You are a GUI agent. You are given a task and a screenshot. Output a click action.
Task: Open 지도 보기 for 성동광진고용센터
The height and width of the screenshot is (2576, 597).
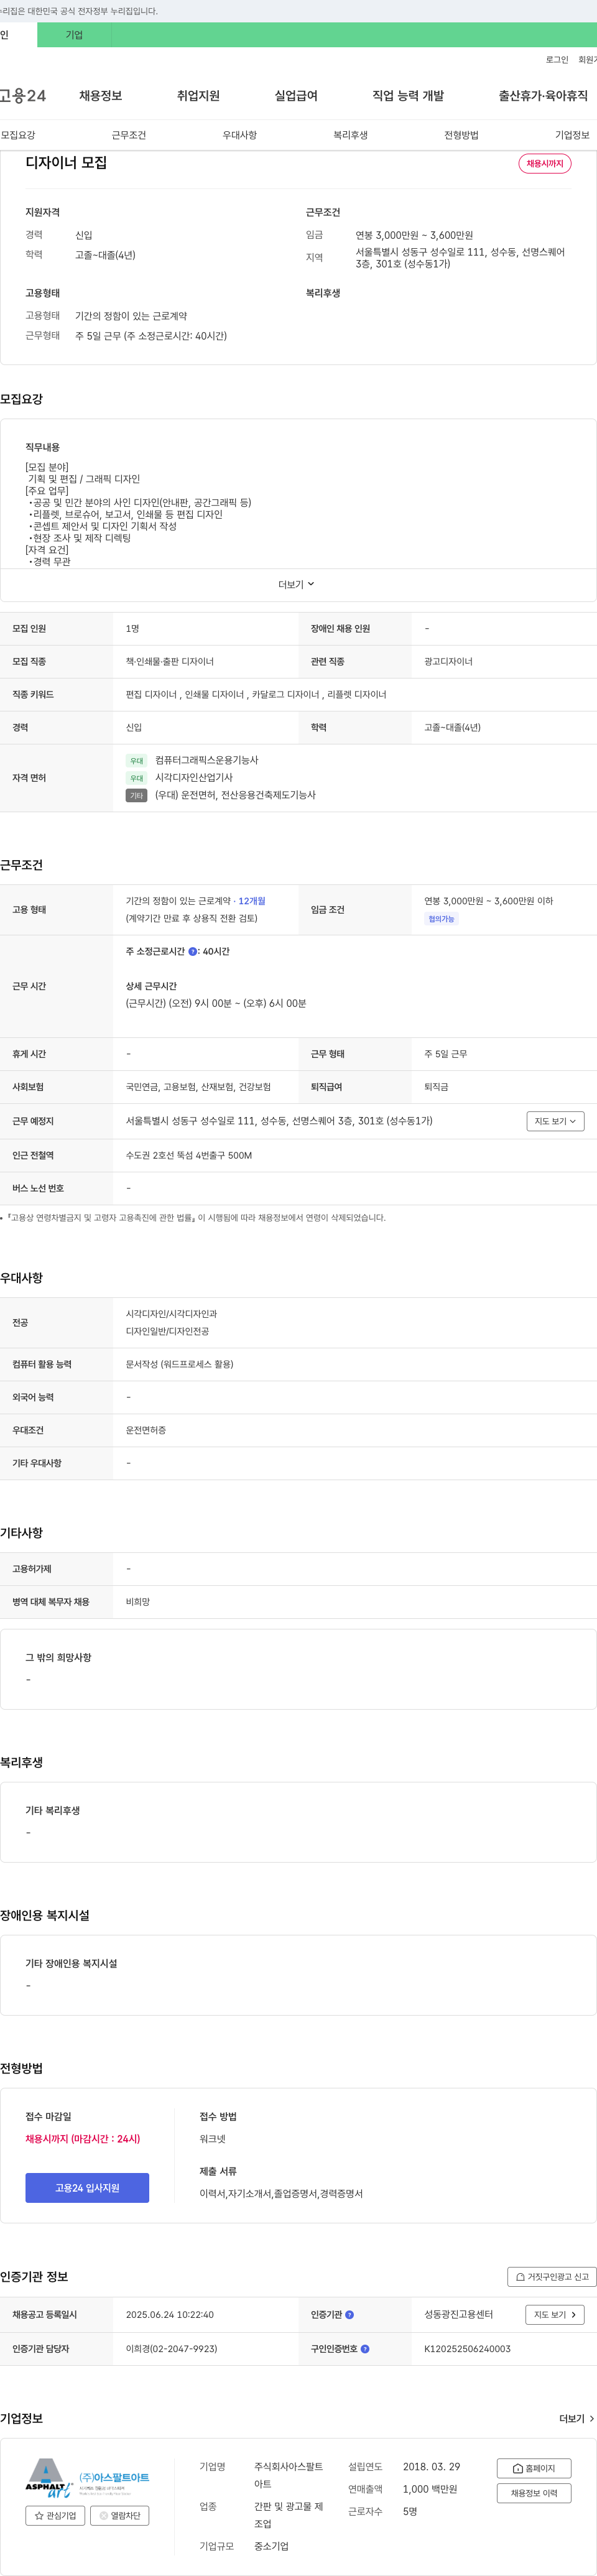tap(555, 2315)
